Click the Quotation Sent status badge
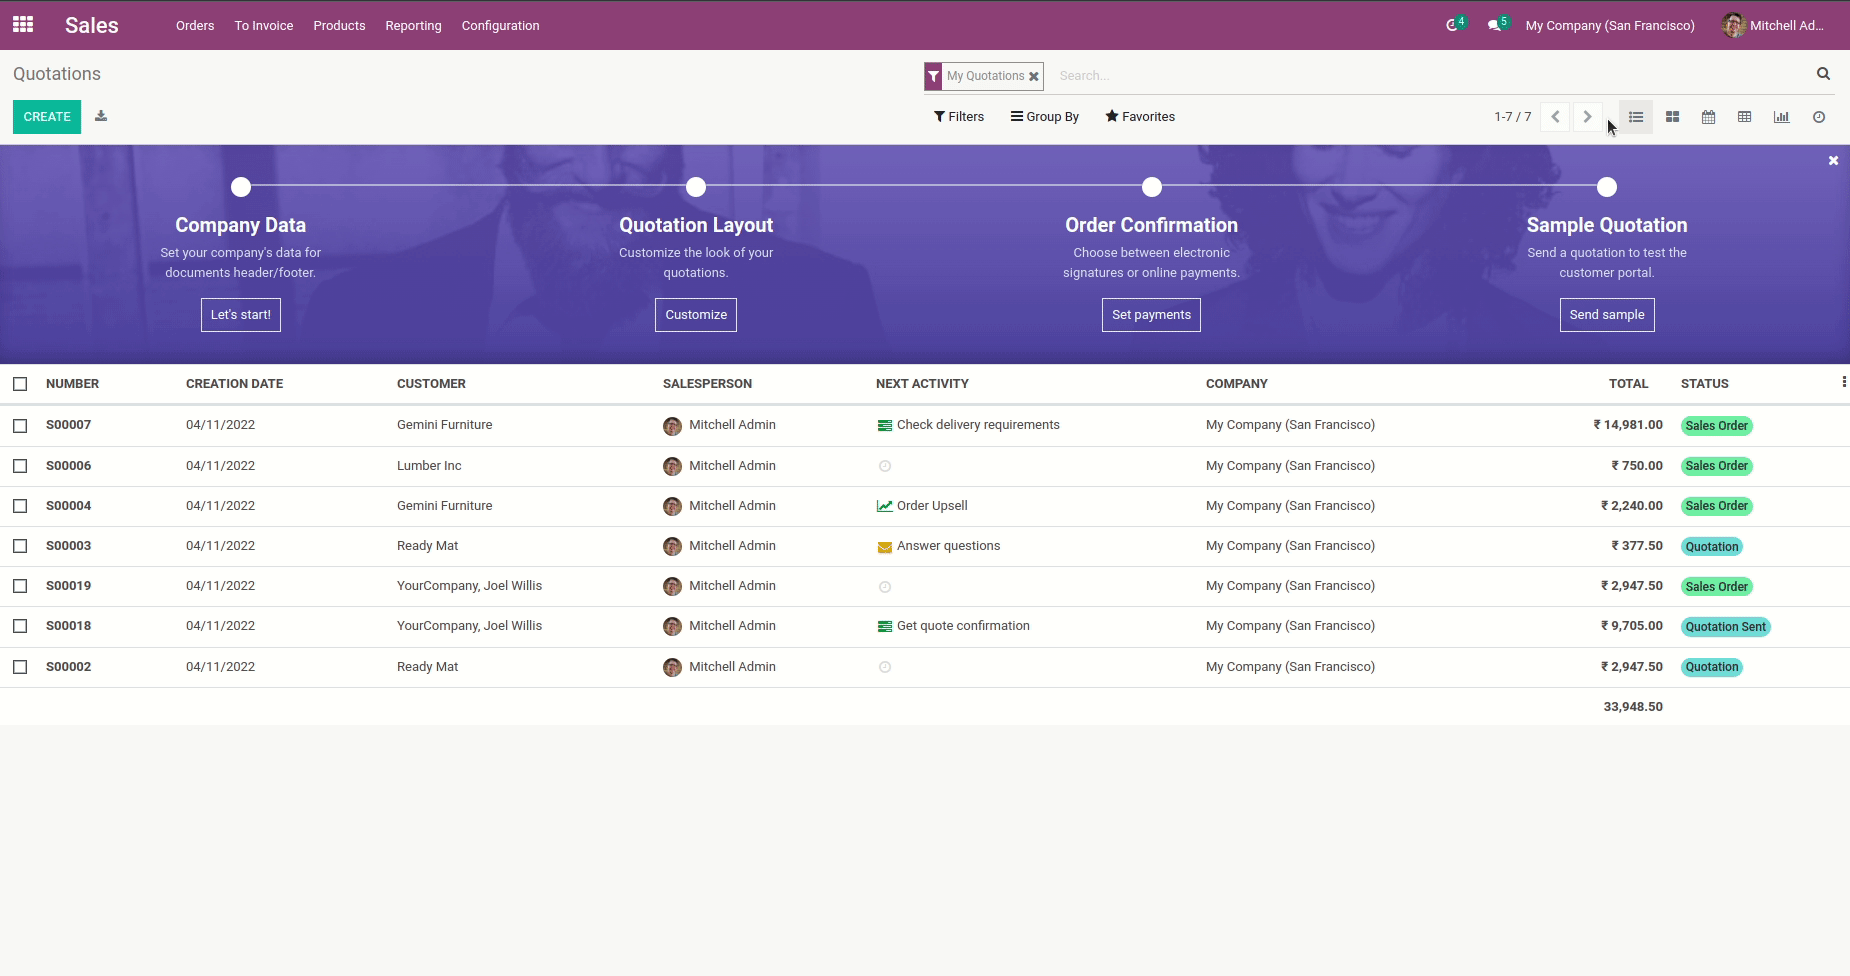This screenshot has width=1850, height=976. (1726, 627)
